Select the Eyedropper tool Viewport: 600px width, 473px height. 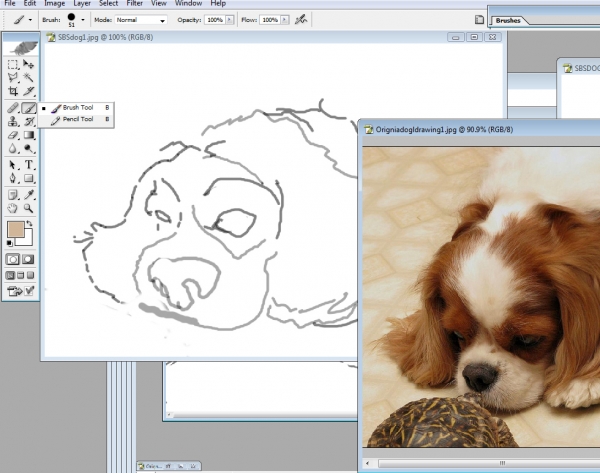click(28, 195)
